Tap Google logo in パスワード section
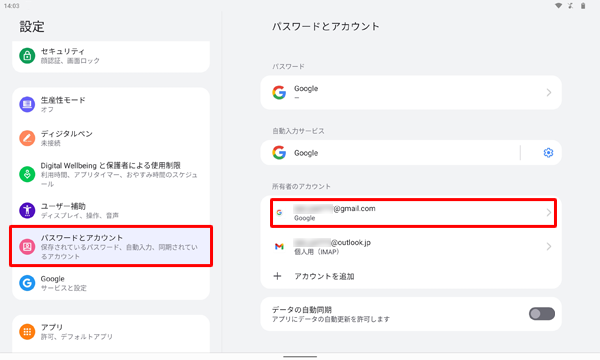Viewport: 600px width, 360px height. [279, 93]
